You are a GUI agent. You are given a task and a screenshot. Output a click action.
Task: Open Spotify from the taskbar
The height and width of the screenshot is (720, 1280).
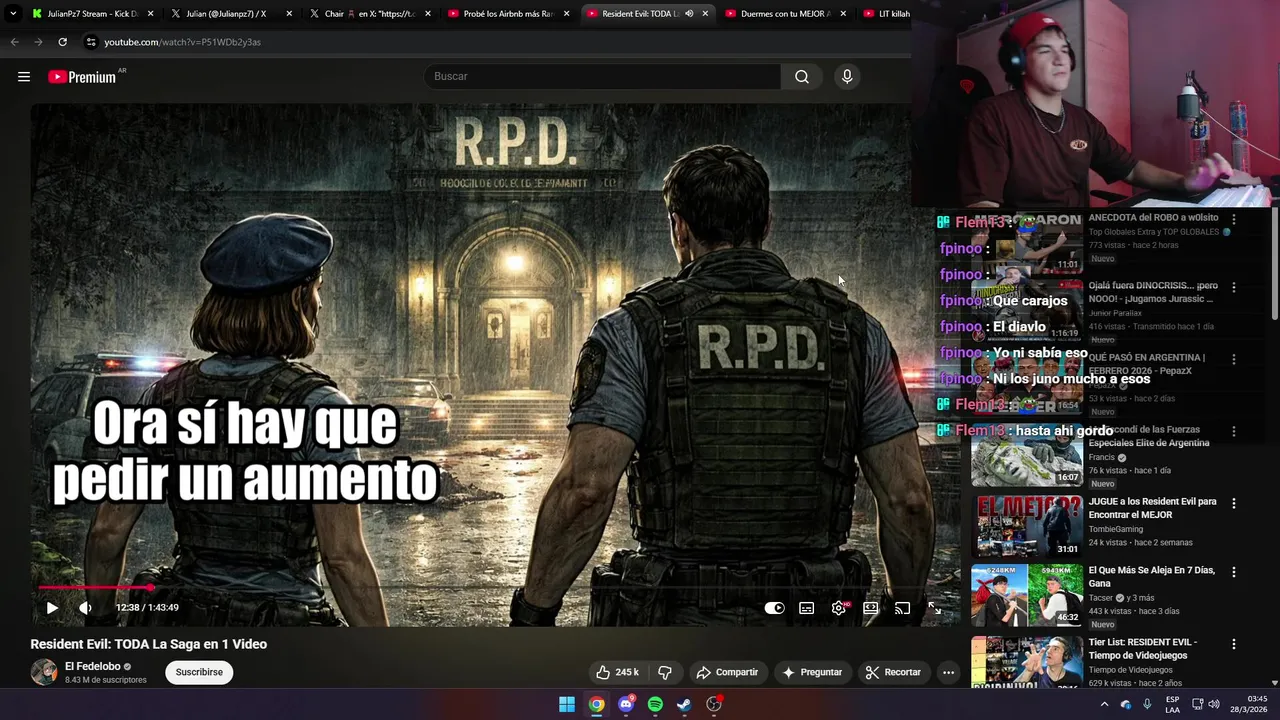655,704
